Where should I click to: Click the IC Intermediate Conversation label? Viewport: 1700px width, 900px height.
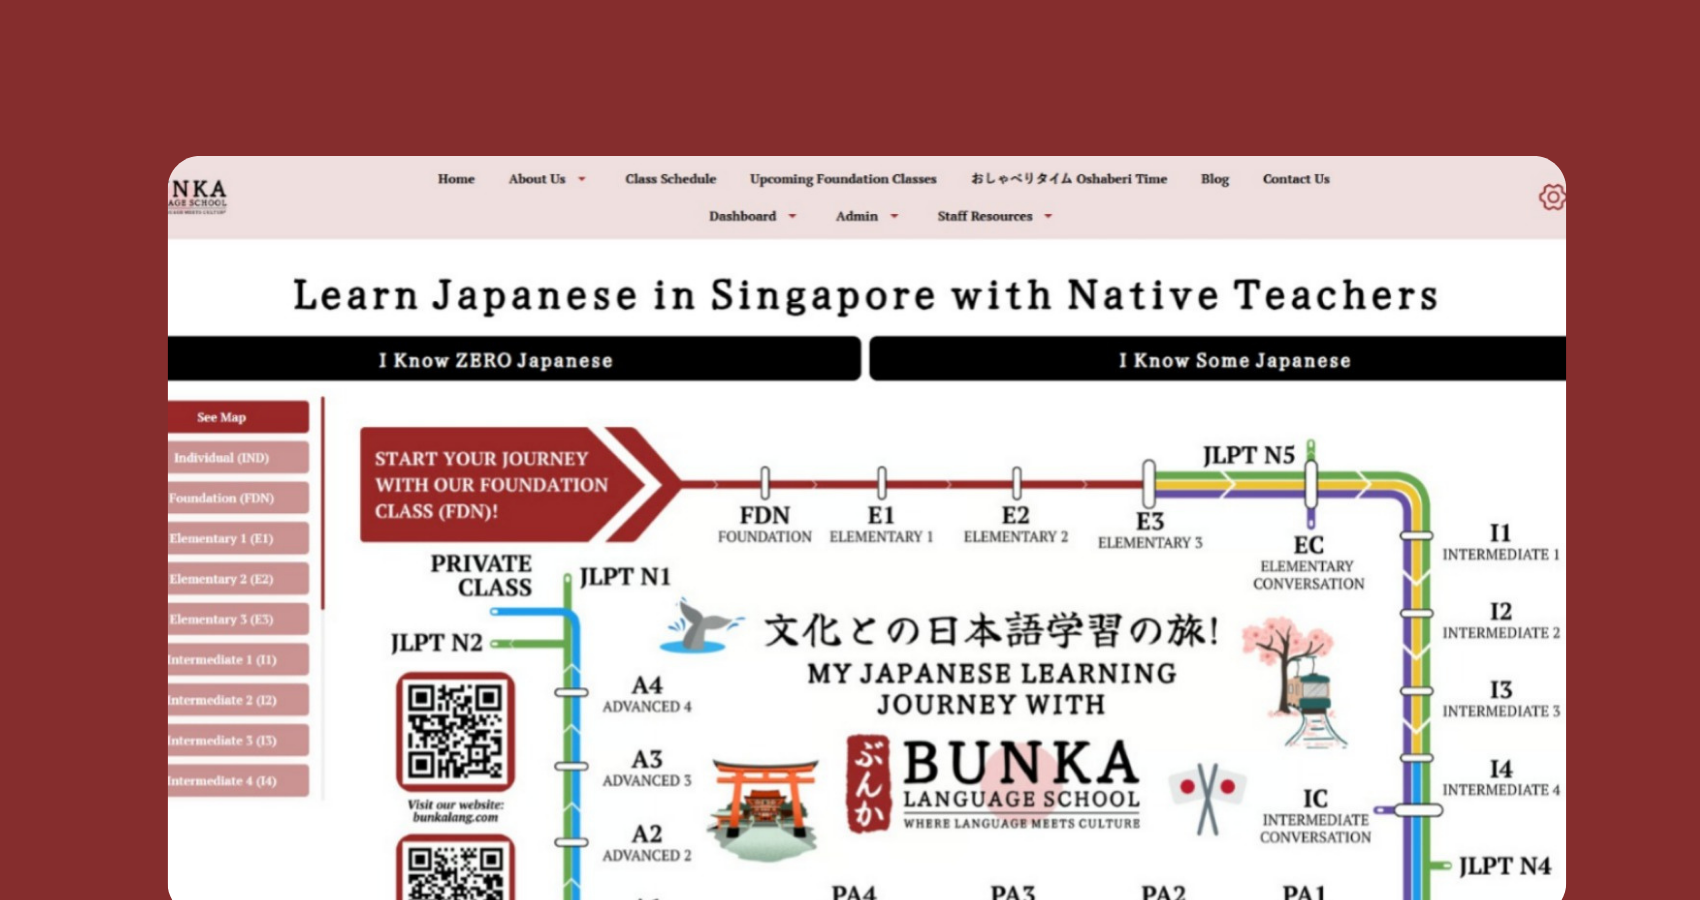click(1316, 816)
